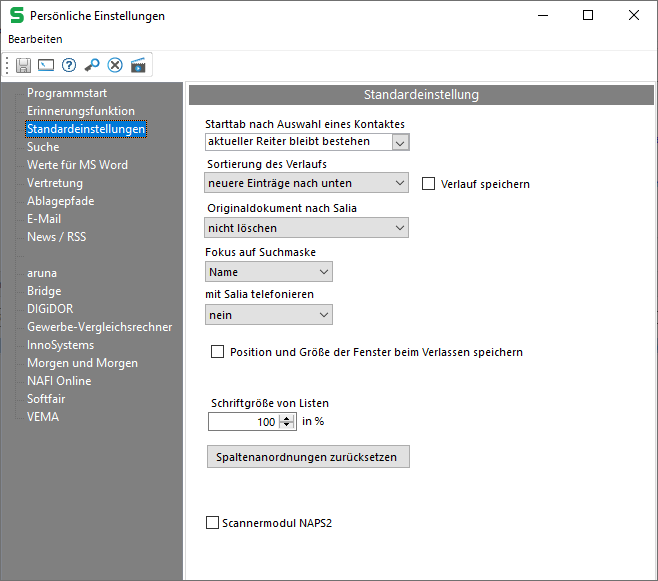Click the circled X cancel icon
This screenshot has height=581, width=658.
115,65
